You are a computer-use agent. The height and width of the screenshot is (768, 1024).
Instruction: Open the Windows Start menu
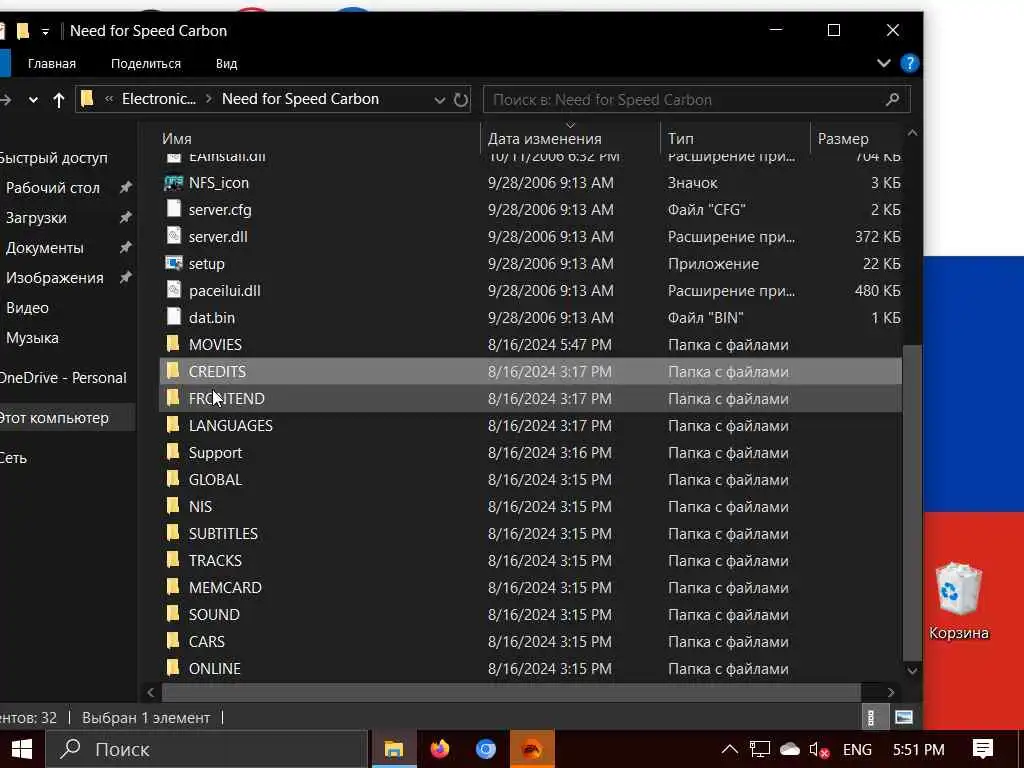coord(22,749)
